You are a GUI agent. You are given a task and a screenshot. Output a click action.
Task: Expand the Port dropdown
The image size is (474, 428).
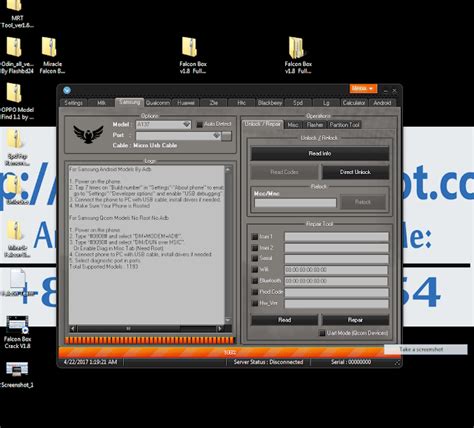[217, 136]
